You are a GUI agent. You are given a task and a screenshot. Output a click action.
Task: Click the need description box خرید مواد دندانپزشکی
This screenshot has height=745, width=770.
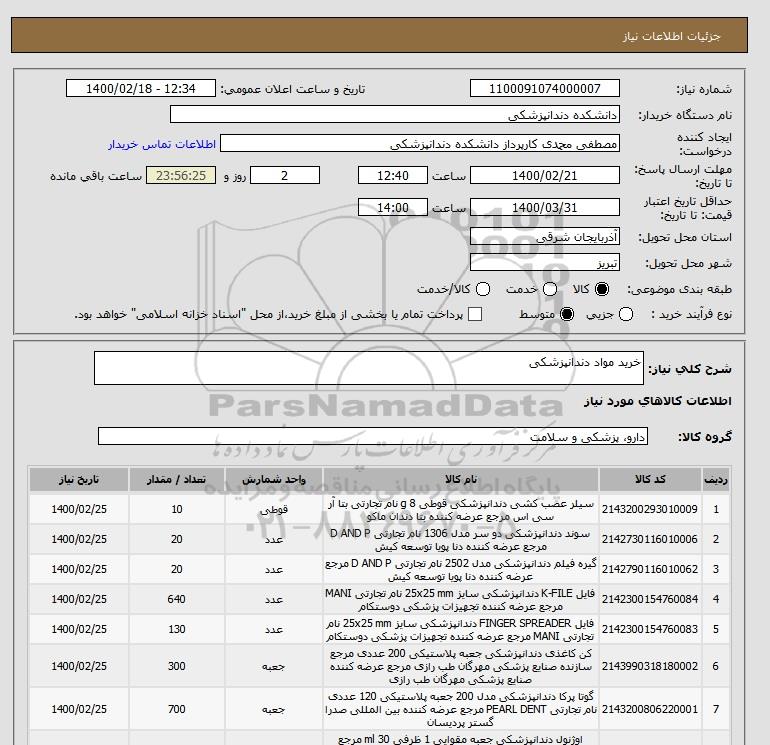coord(369,368)
